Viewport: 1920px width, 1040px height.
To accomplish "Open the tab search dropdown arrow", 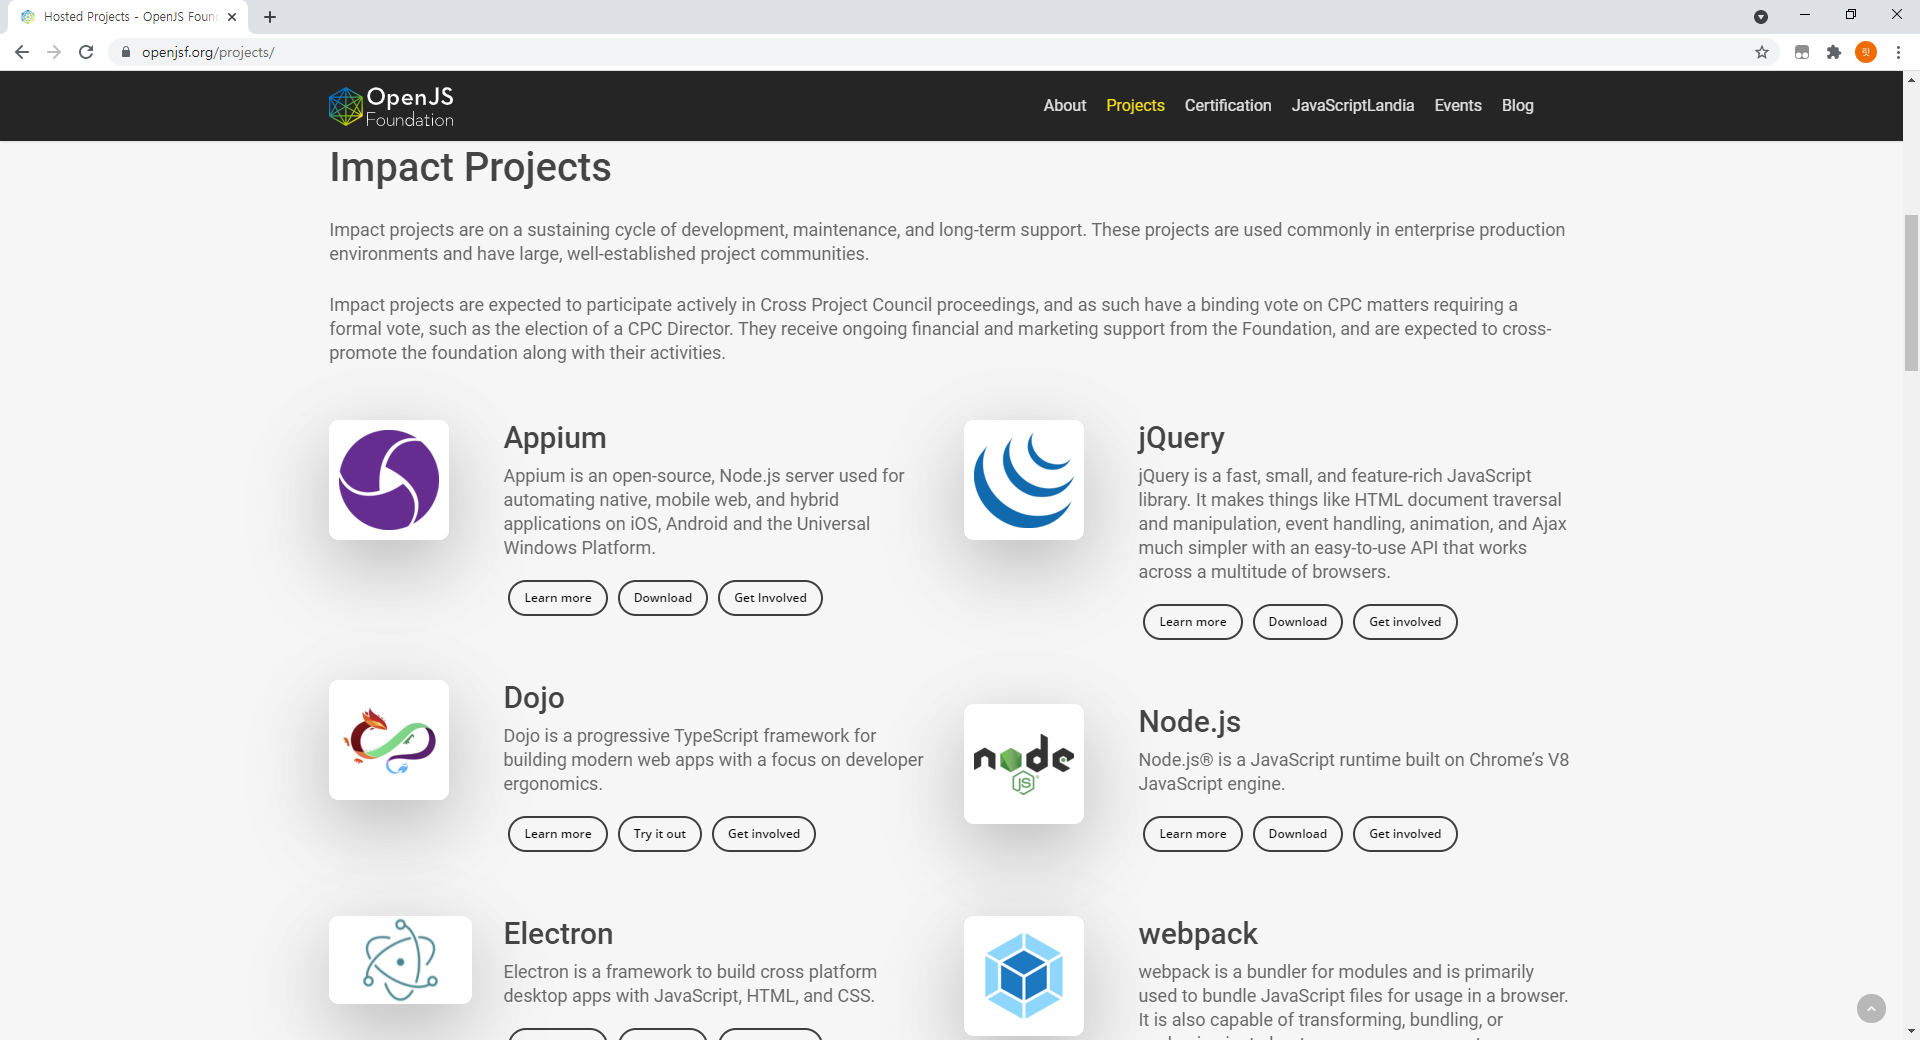I will point(1761,17).
